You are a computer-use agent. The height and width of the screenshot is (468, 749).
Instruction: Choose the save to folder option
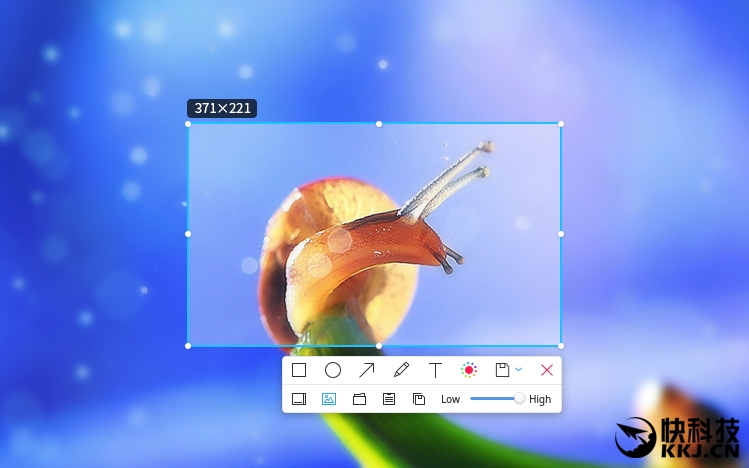click(x=359, y=399)
